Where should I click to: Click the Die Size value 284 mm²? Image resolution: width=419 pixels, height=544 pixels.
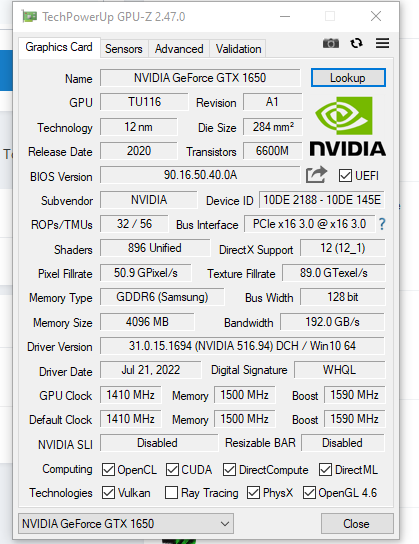[272, 127]
